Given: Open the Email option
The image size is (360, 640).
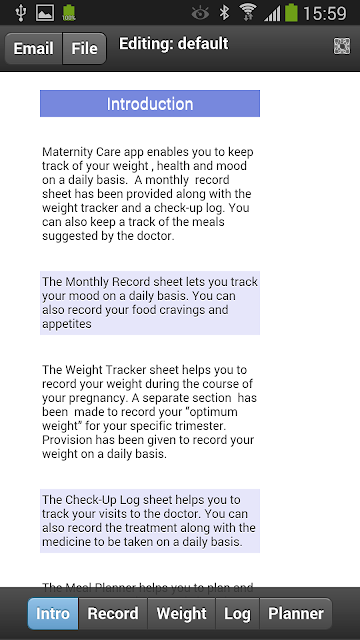Looking at the screenshot, I should 33,49.
